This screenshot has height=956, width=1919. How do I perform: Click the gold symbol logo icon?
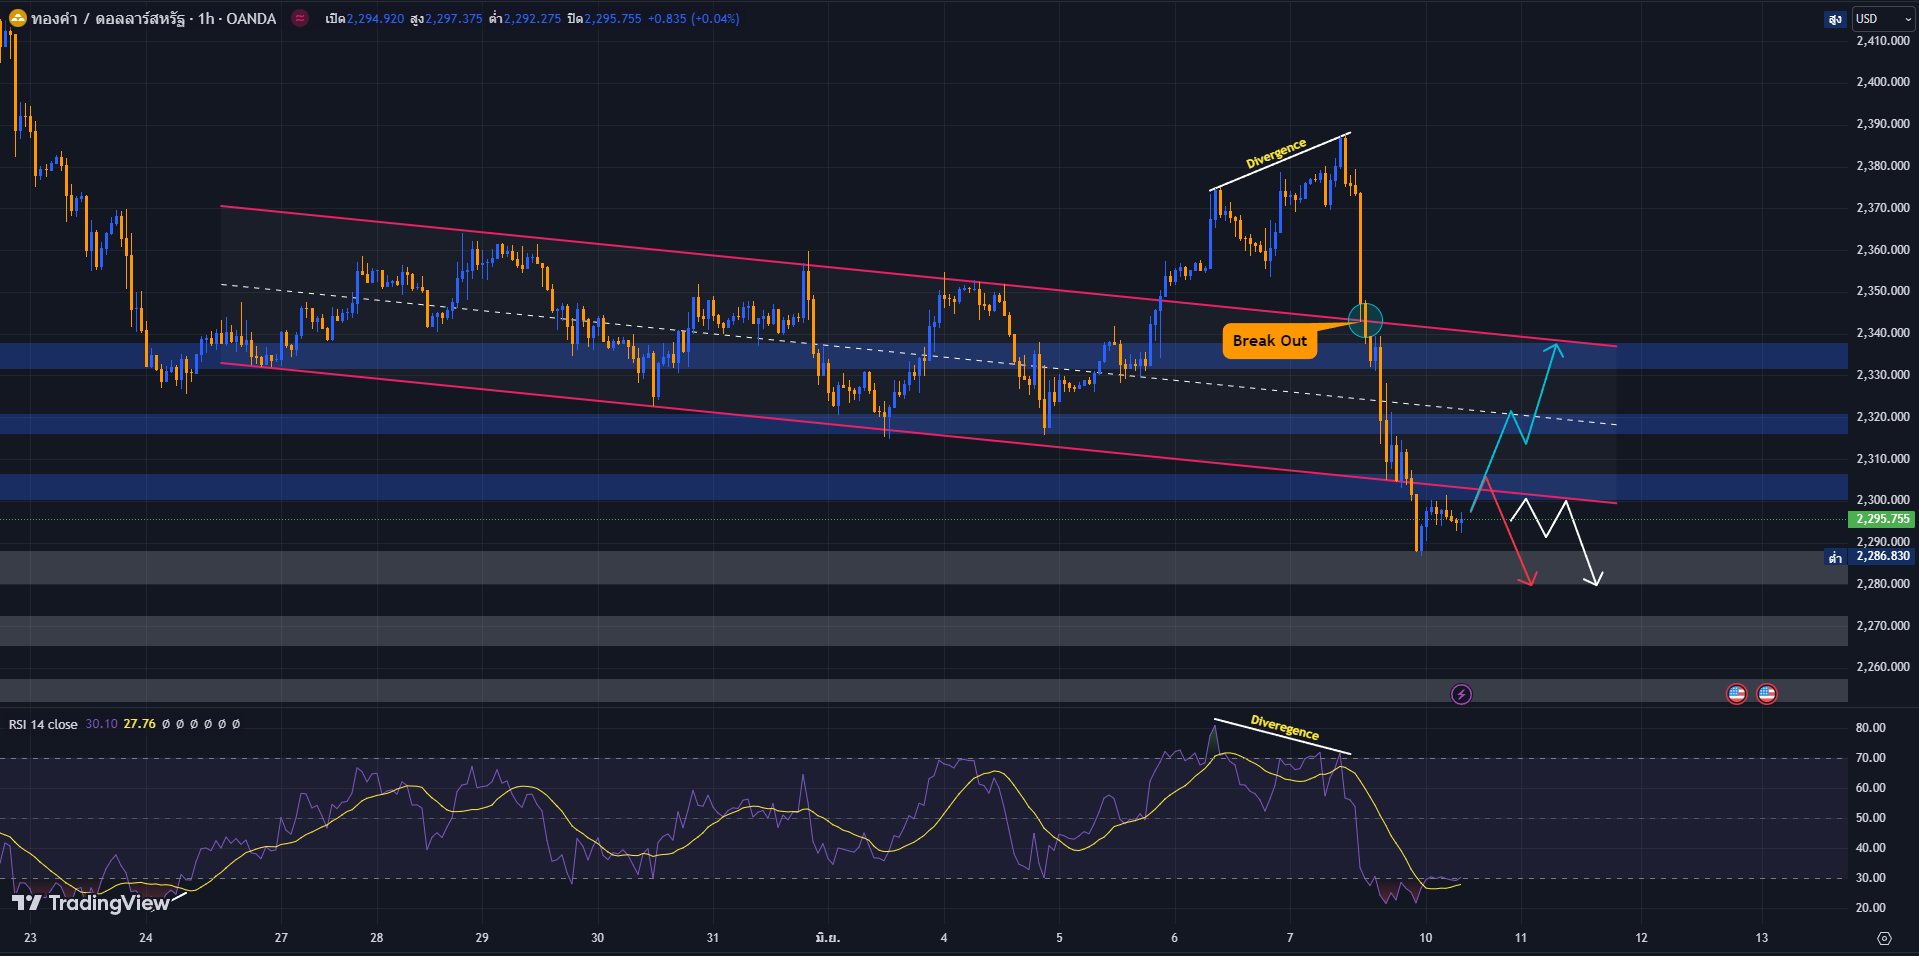[17, 18]
